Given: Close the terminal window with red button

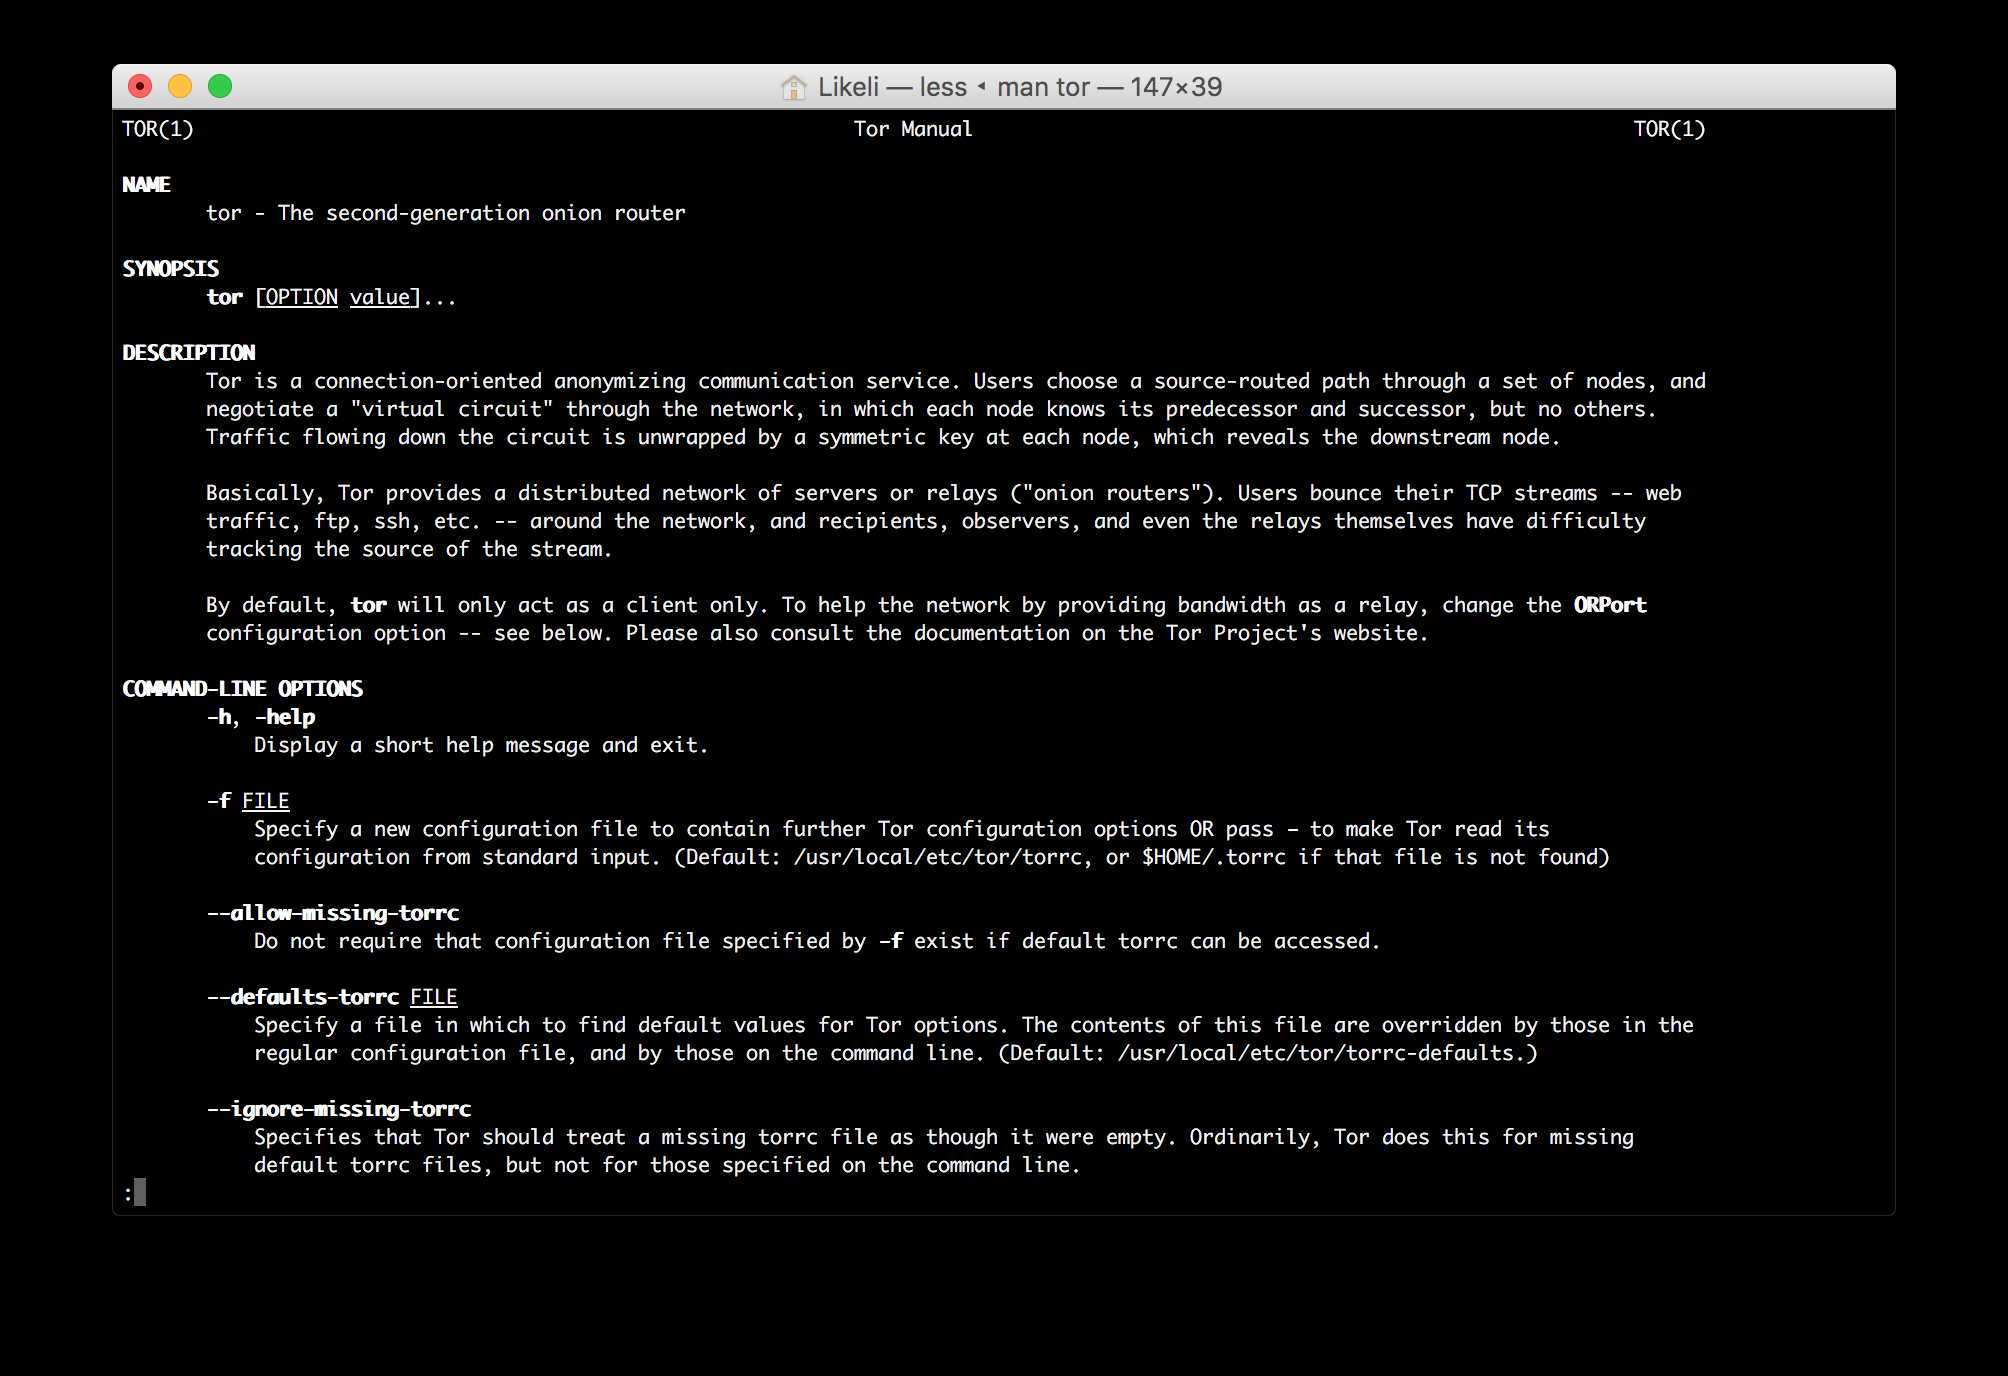Looking at the screenshot, I should click(x=140, y=87).
